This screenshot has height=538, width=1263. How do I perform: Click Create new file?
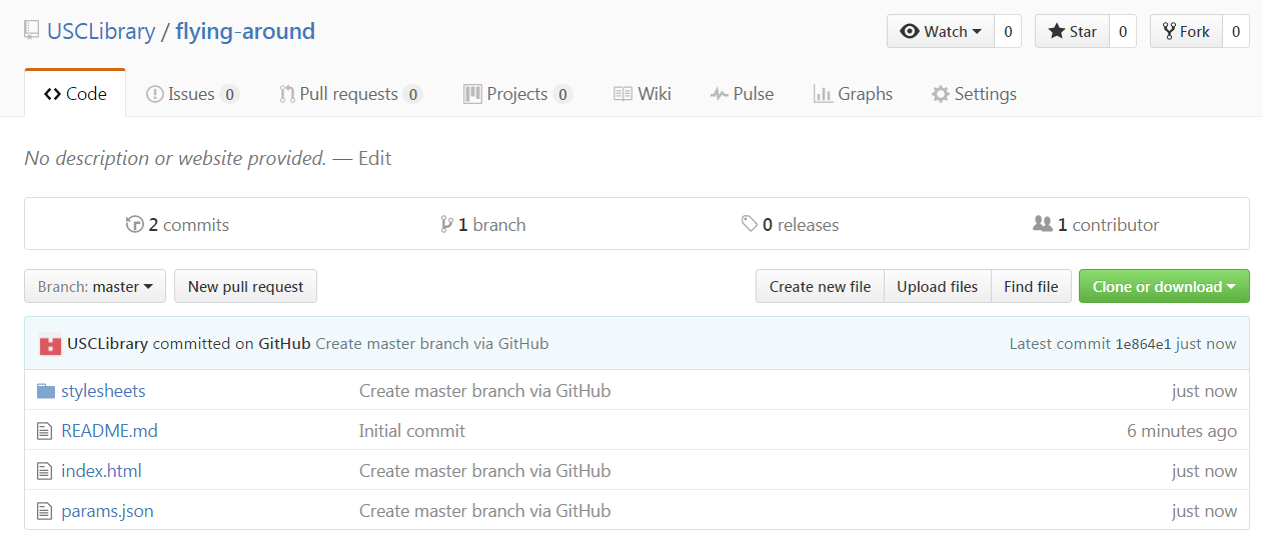tap(820, 286)
